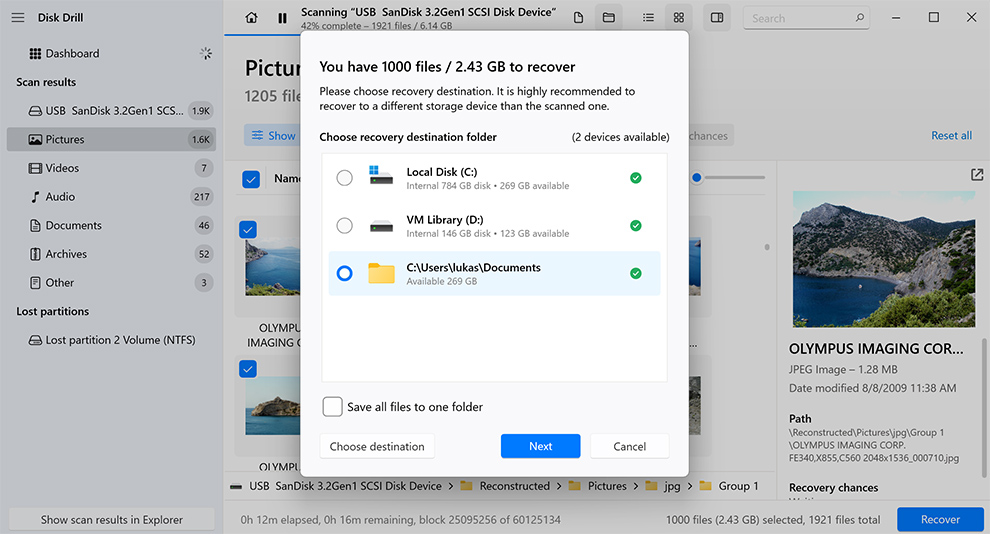Click the Show filter button
Image resolution: width=990 pixels, height=534 pixels.
point(273,135)
